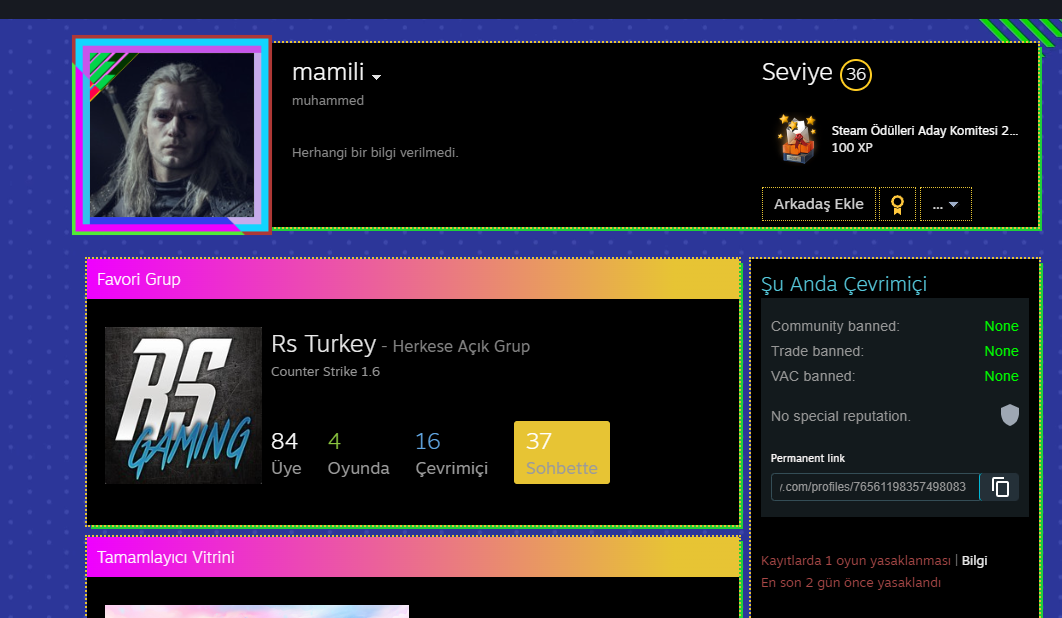Give a profile award via ribbon icon
1062x618 pixels.
click(x=897, y=204)
